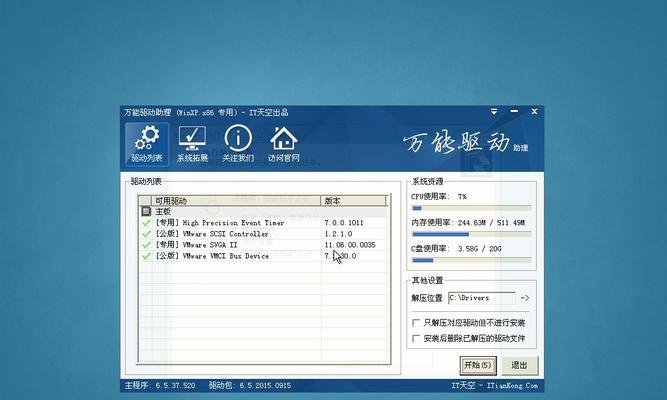Click the C盘使用率 3.58G / 20G value
This screenshot has height=400, width=667.
(x=479, y=249)
